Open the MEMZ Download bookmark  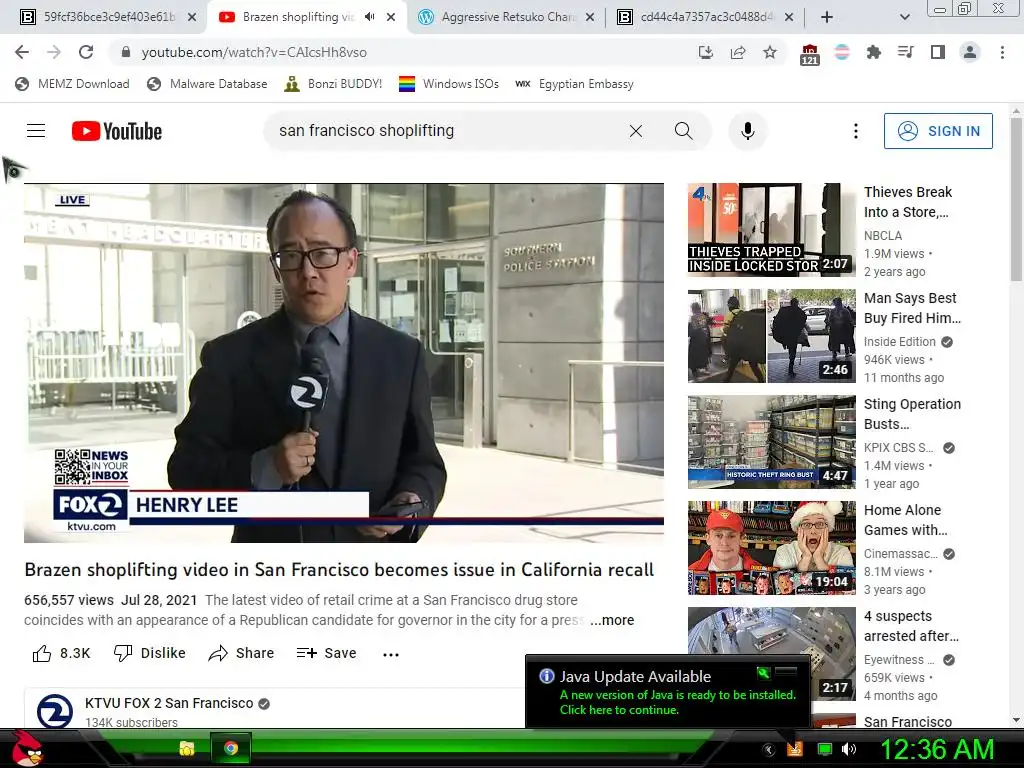72,84
